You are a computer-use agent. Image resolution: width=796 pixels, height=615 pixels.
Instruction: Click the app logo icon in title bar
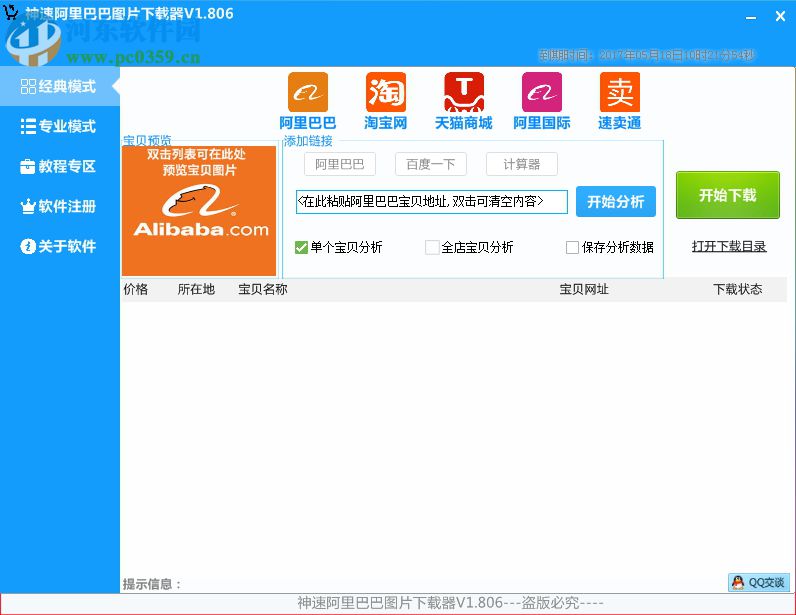pos(11,12)
